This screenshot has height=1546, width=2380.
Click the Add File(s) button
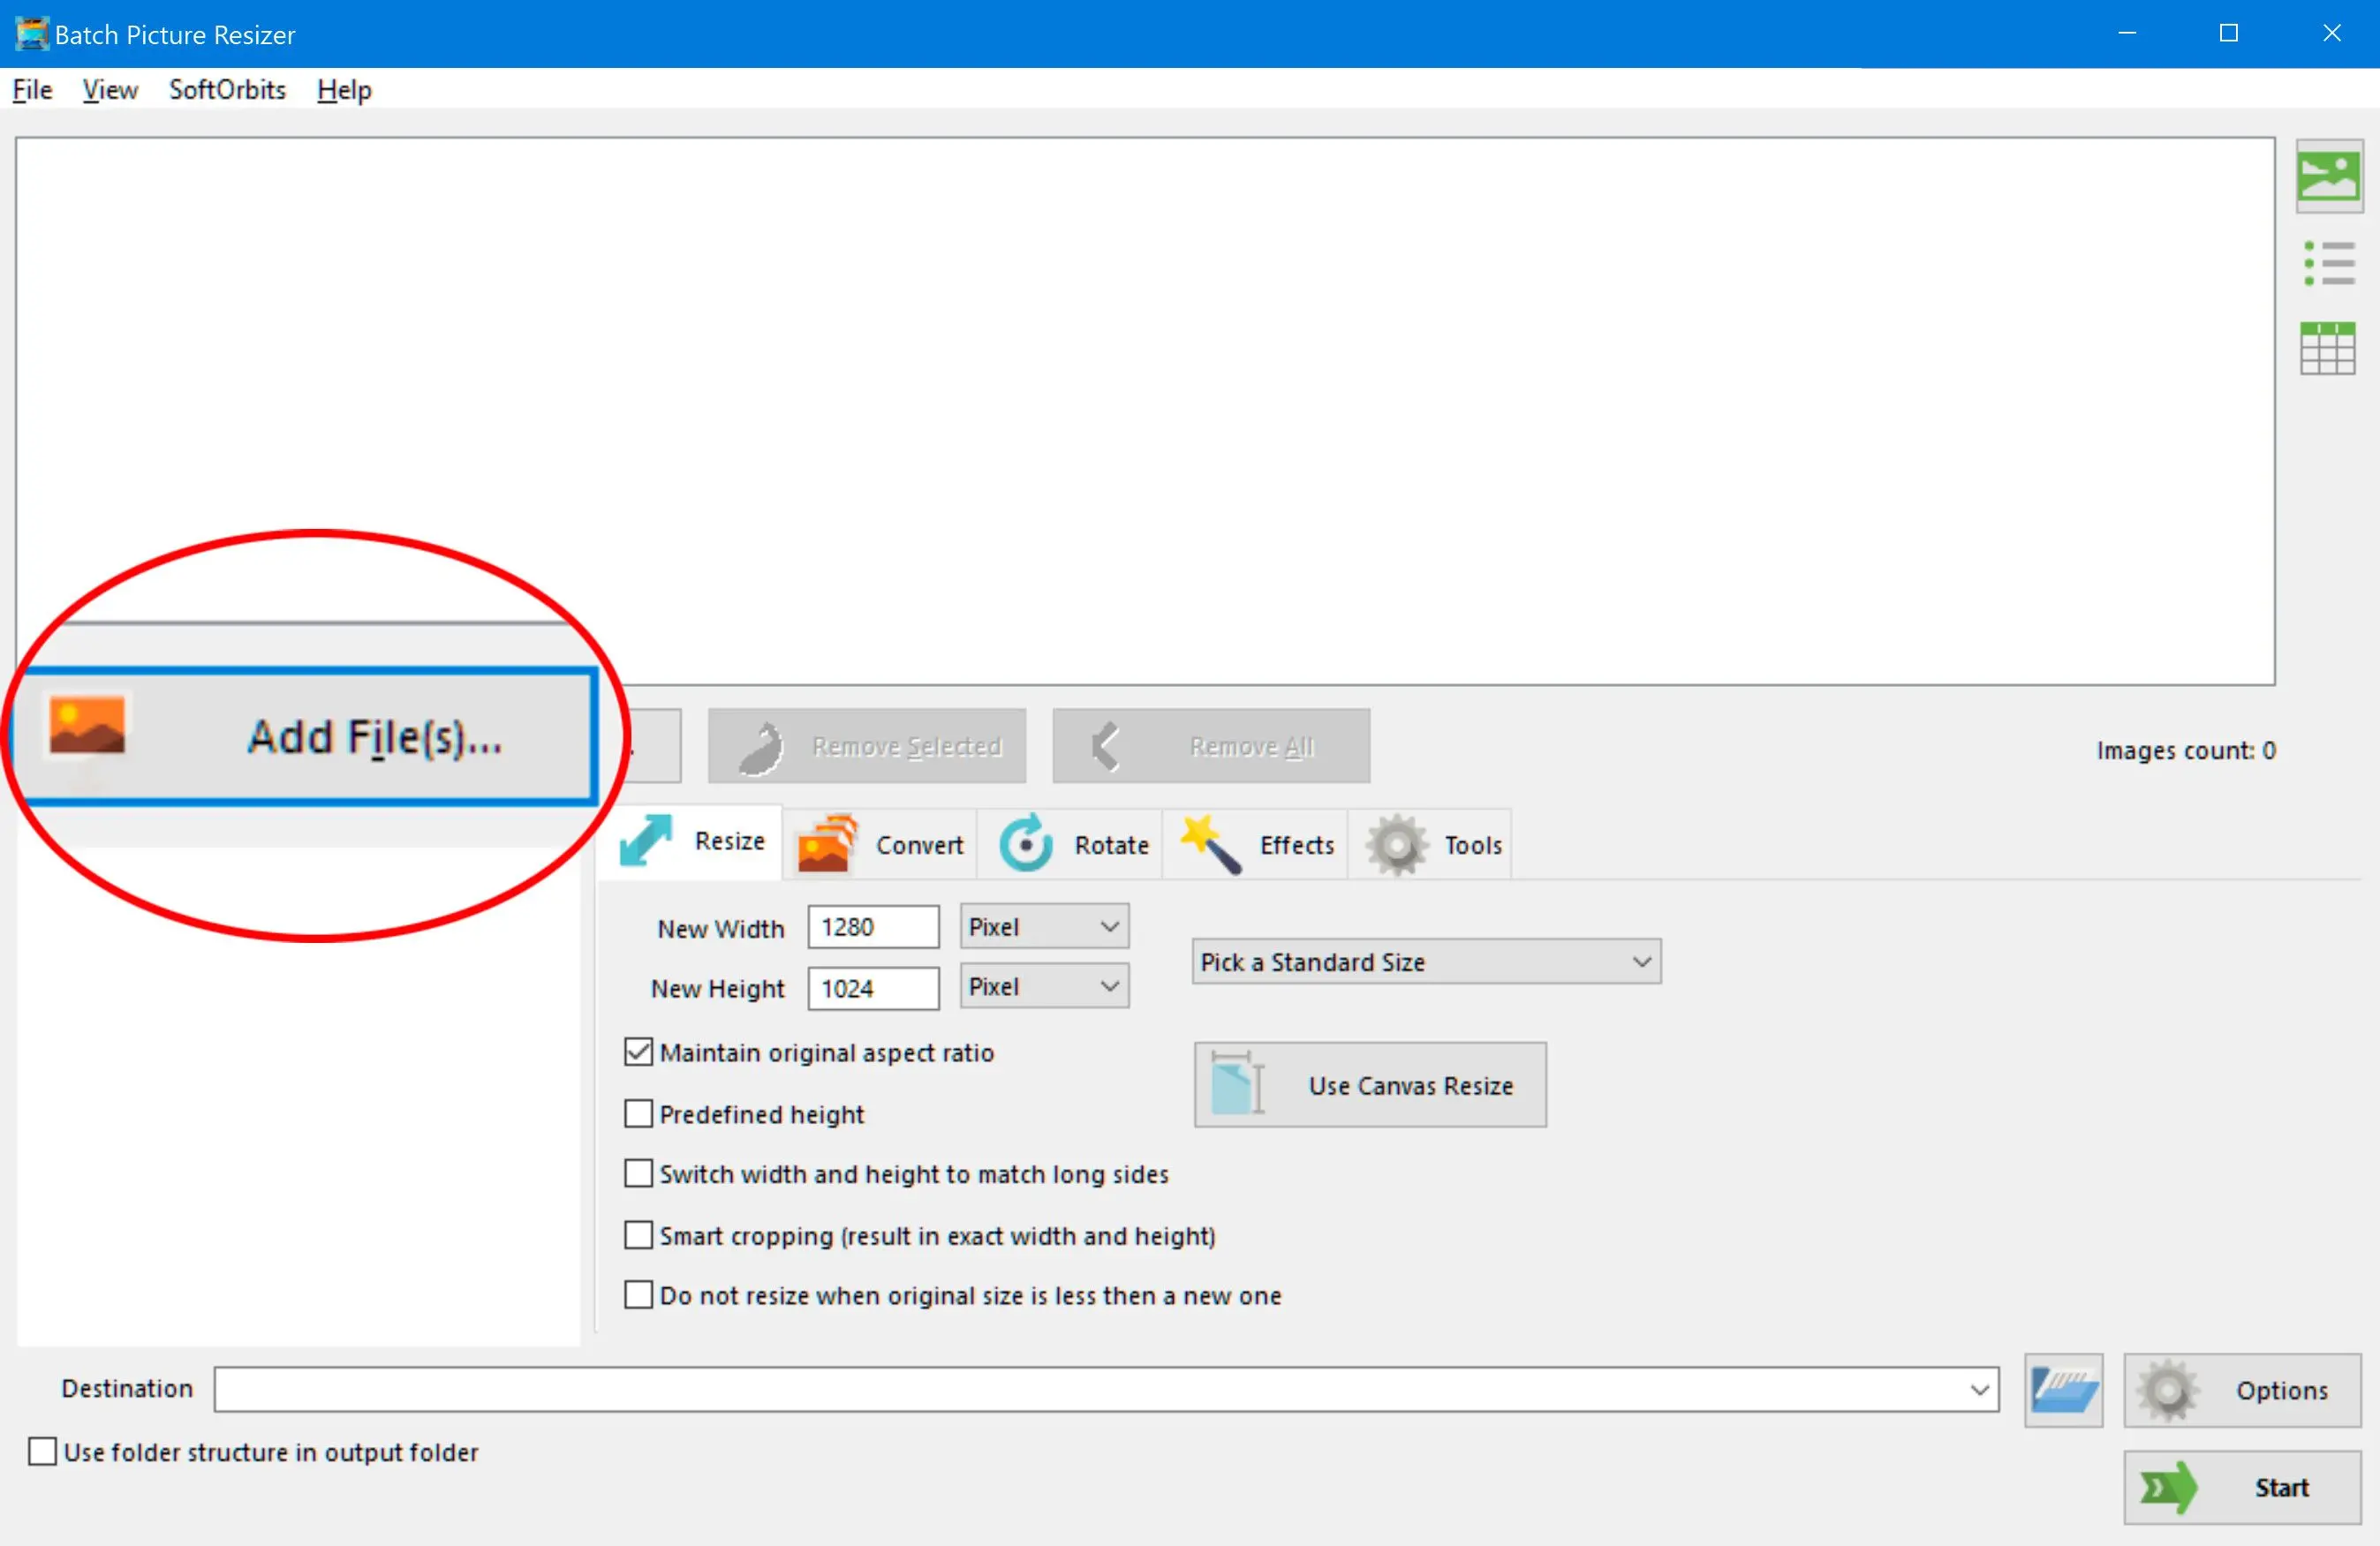[317, 737]
